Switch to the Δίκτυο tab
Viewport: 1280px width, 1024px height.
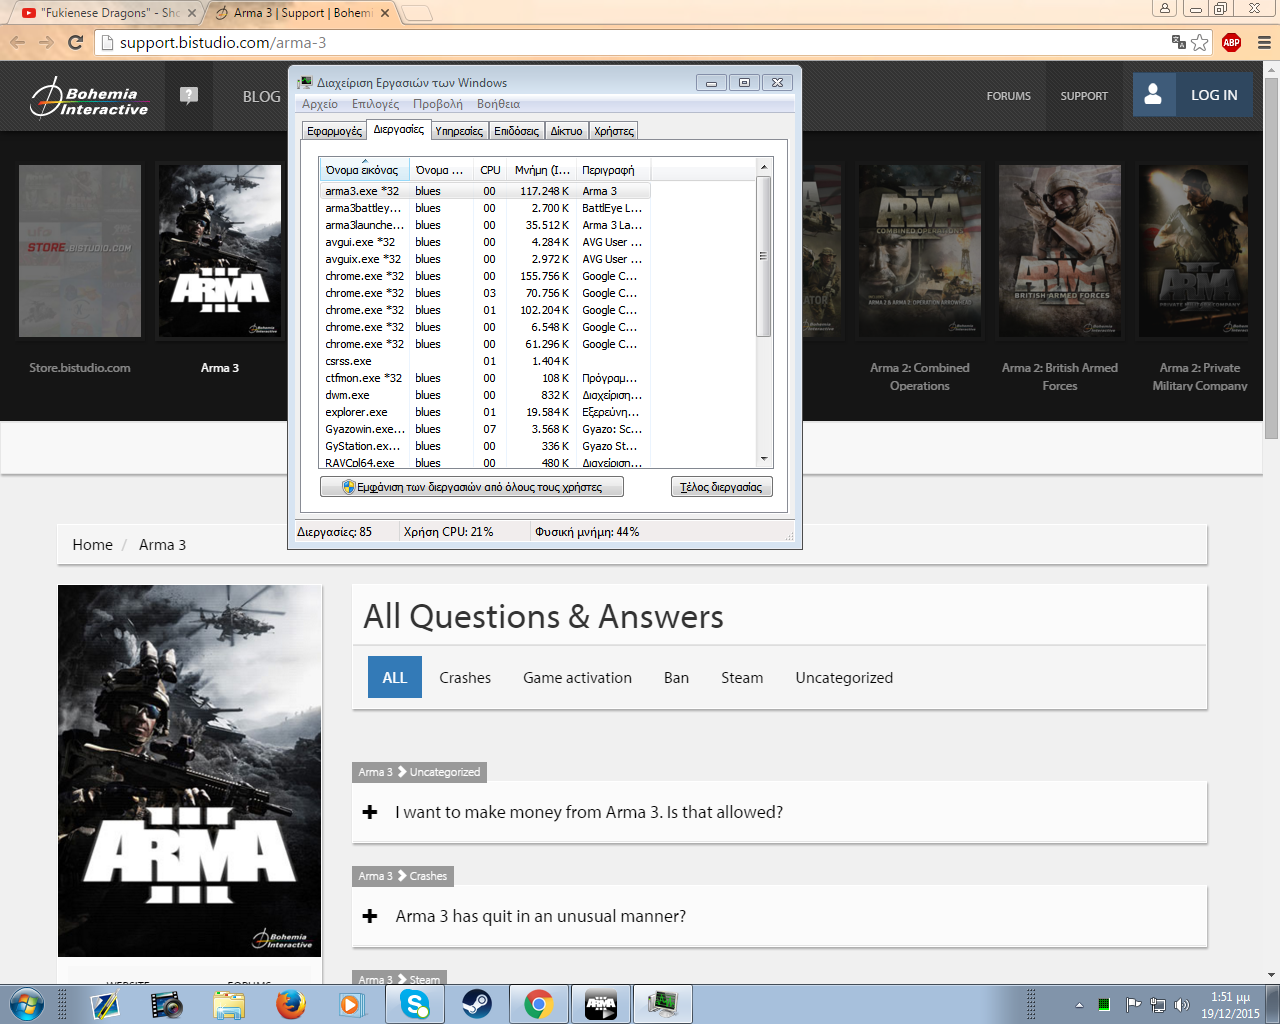click(566, 131)
